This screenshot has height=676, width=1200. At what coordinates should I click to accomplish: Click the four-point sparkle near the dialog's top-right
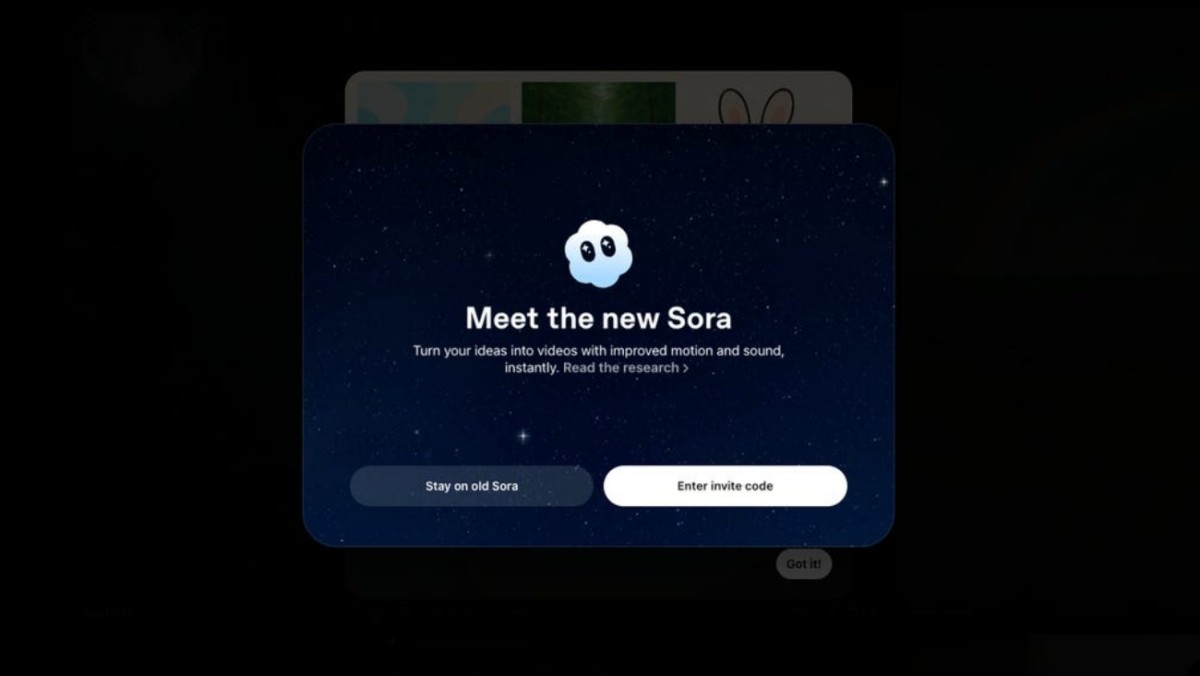(884, 182)
